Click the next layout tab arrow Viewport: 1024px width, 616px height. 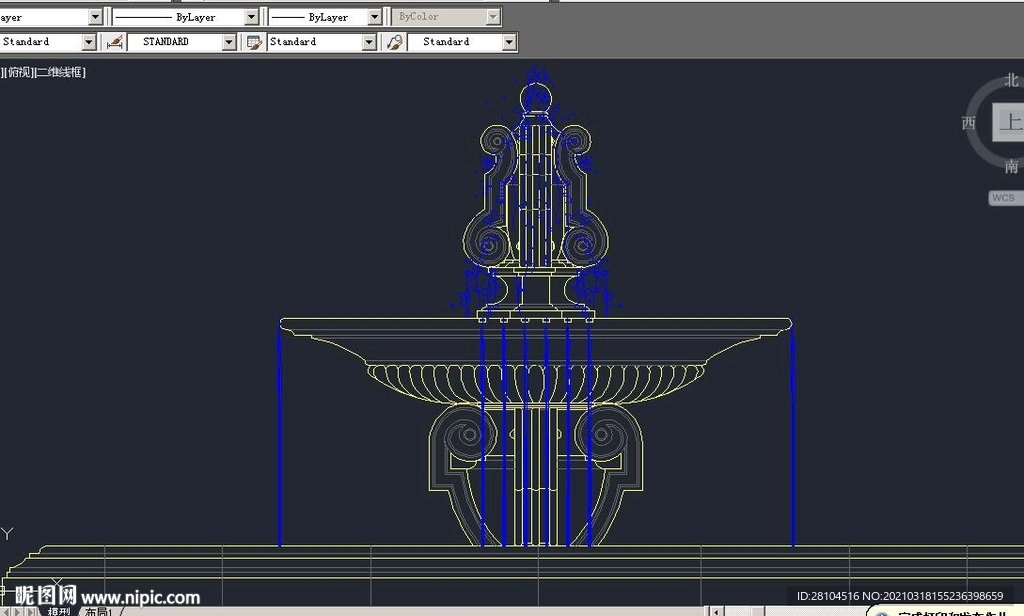pos(18,611)
